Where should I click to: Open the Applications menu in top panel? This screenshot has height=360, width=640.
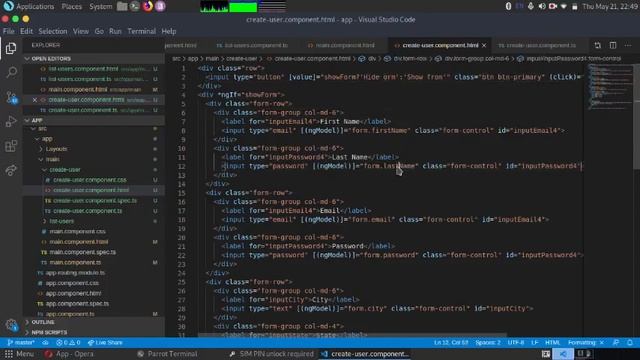(35, 6)
